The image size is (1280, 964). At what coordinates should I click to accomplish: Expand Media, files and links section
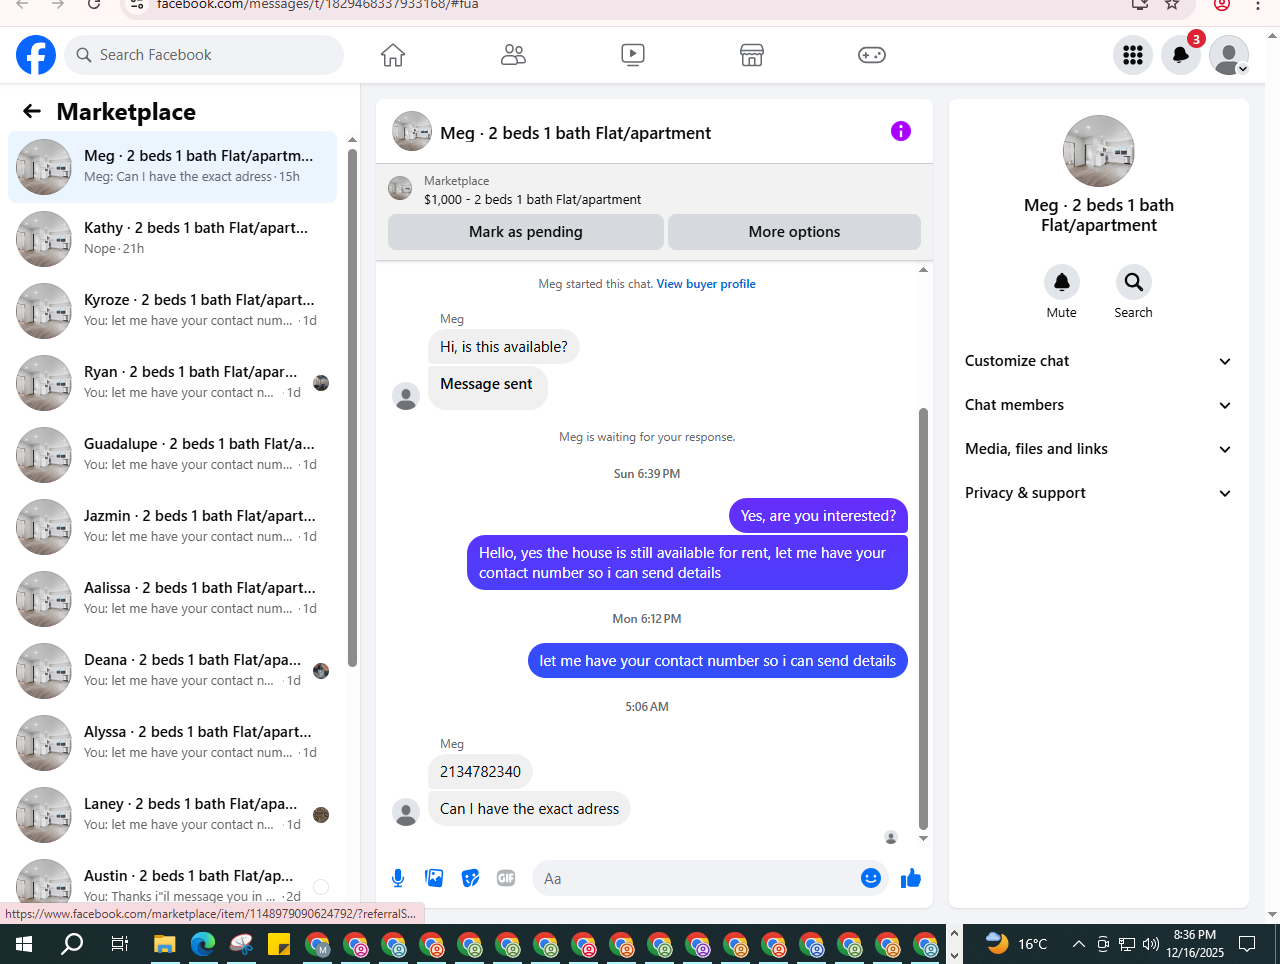pyautogui.click(x=1098, y=449)
